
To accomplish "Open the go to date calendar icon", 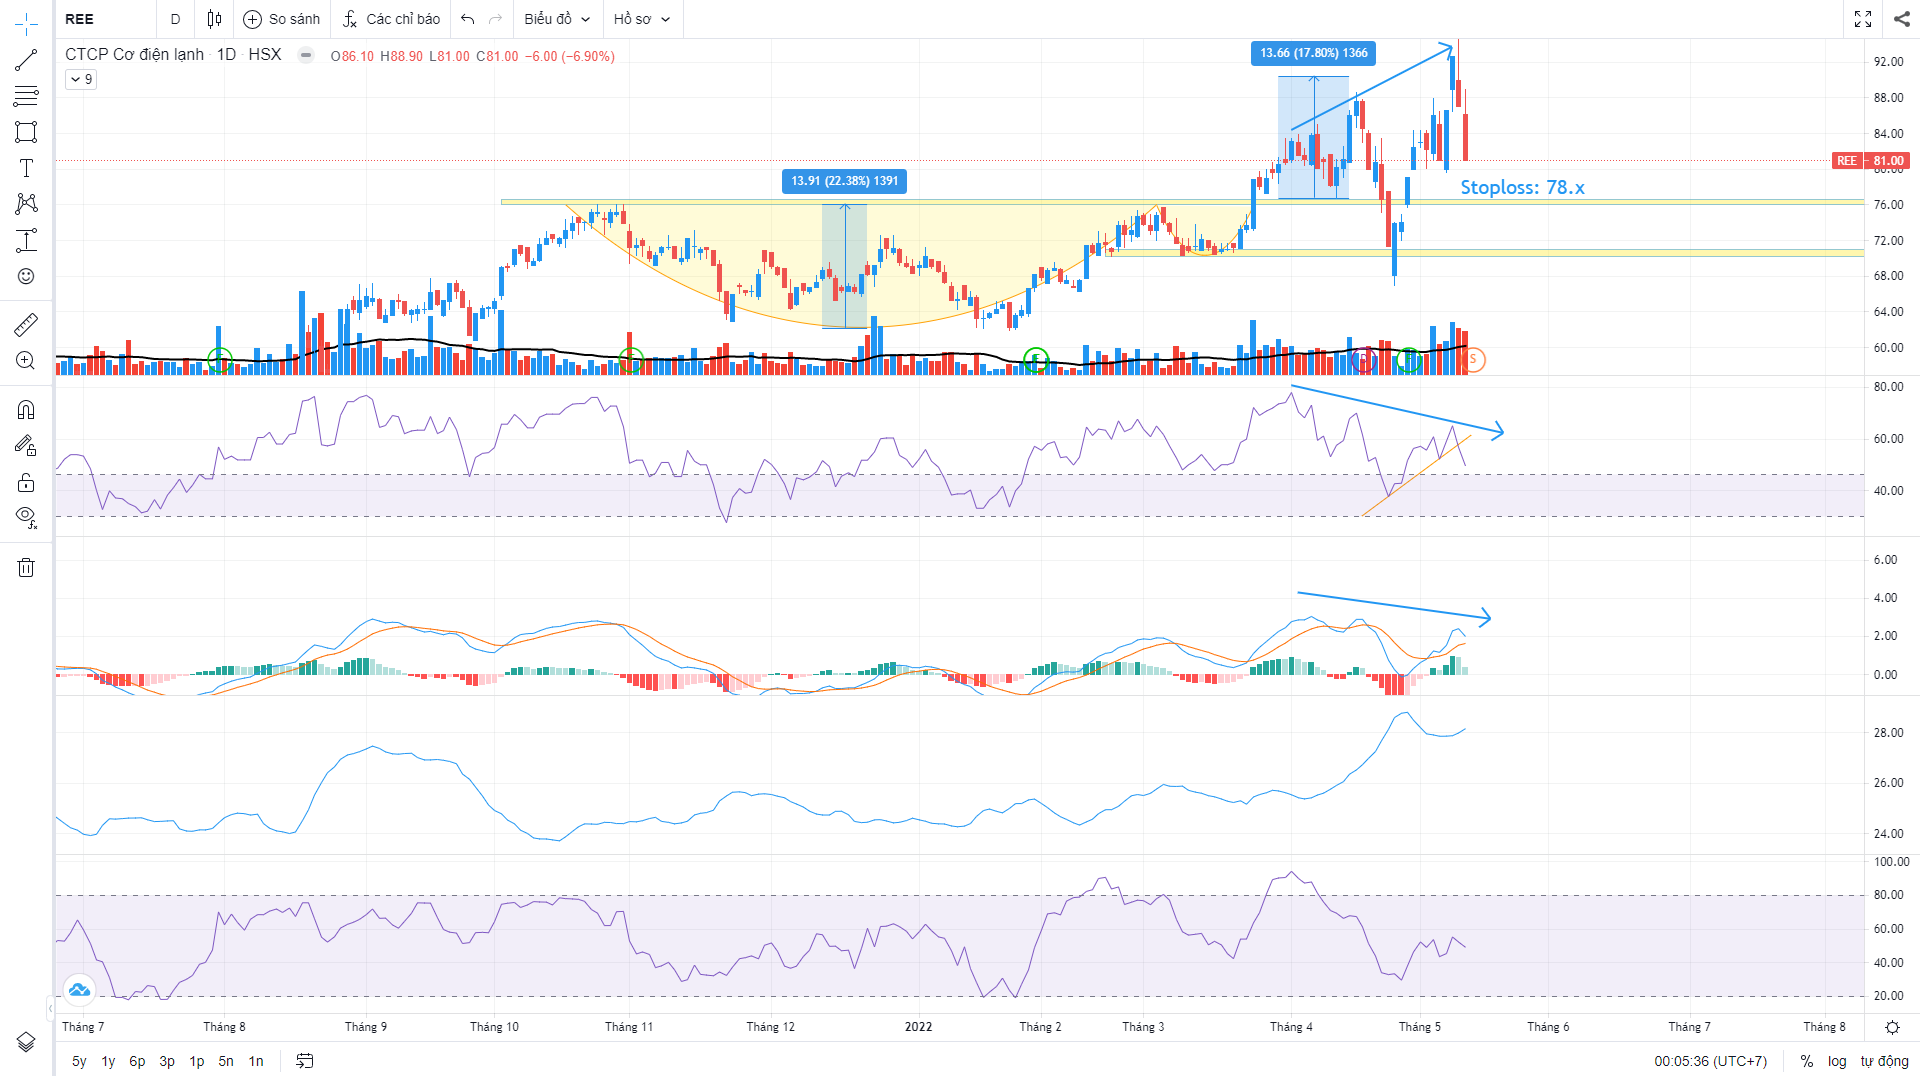I will (x=305, y=1061).
